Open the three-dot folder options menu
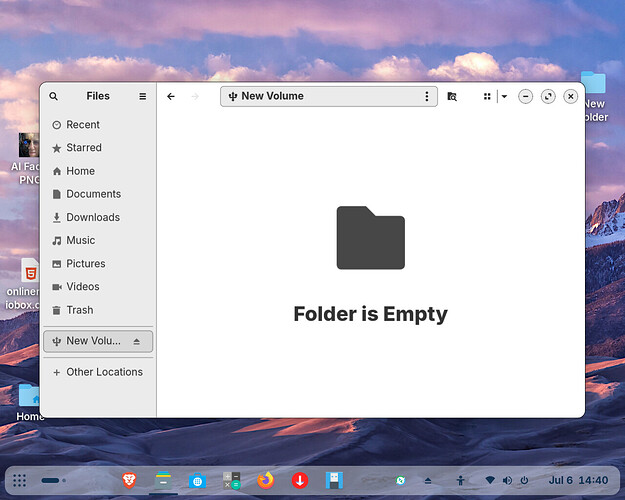Image resolution: width=625 pixels, height=500 pixels. tap(426, 96)
